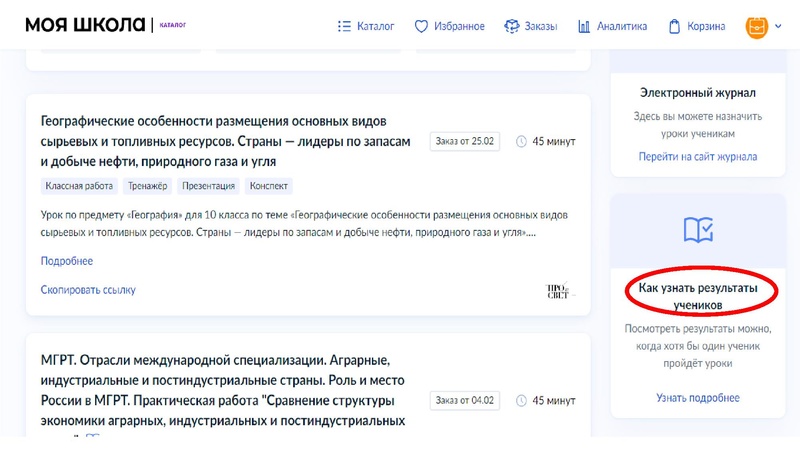Follow the Перейти на сайт журнала link
Viewport: 800px width, 450px height.
coord(697,157)
